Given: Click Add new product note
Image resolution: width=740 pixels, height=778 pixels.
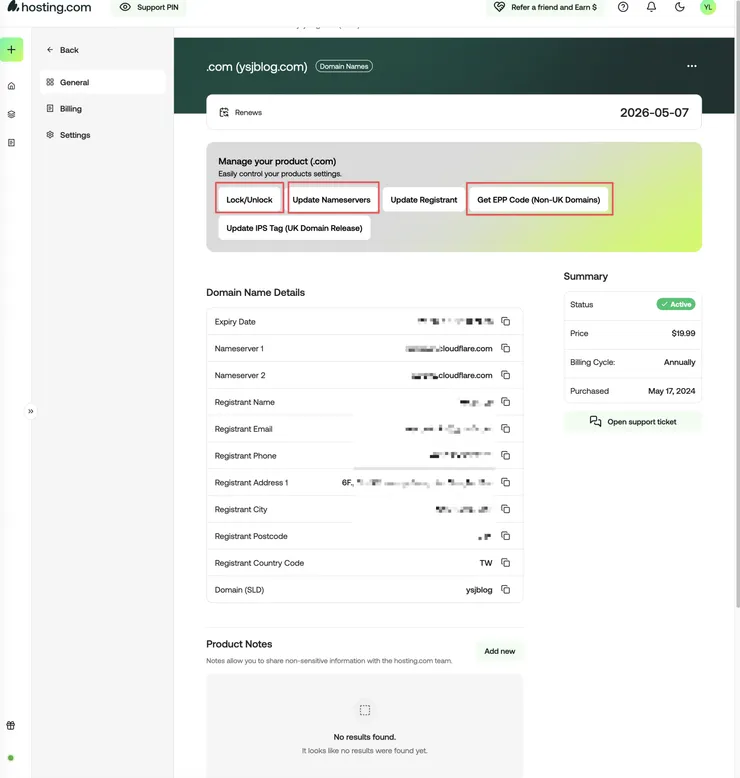Looking at the screenshot, I should [x=499, y=651].
